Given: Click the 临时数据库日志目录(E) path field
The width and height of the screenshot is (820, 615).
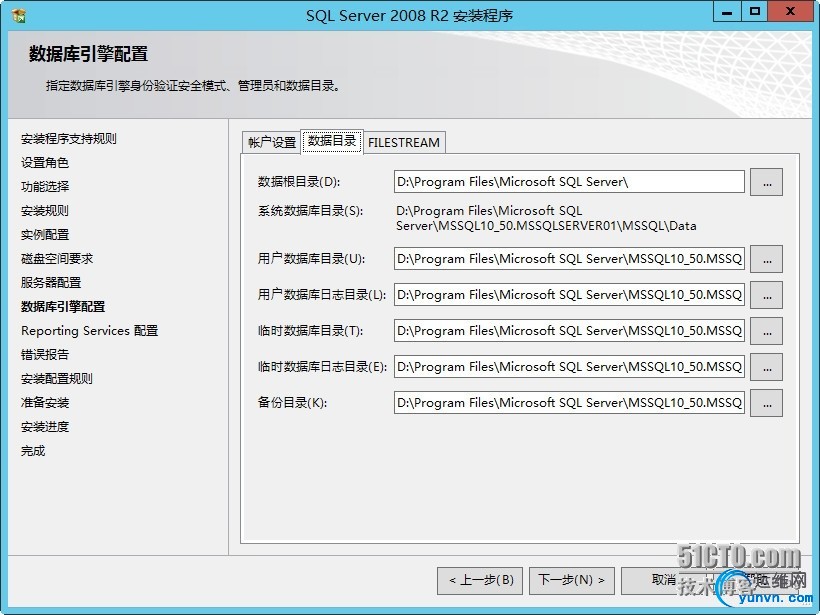Looking at the screenshot, I should (x=569, y=367).
